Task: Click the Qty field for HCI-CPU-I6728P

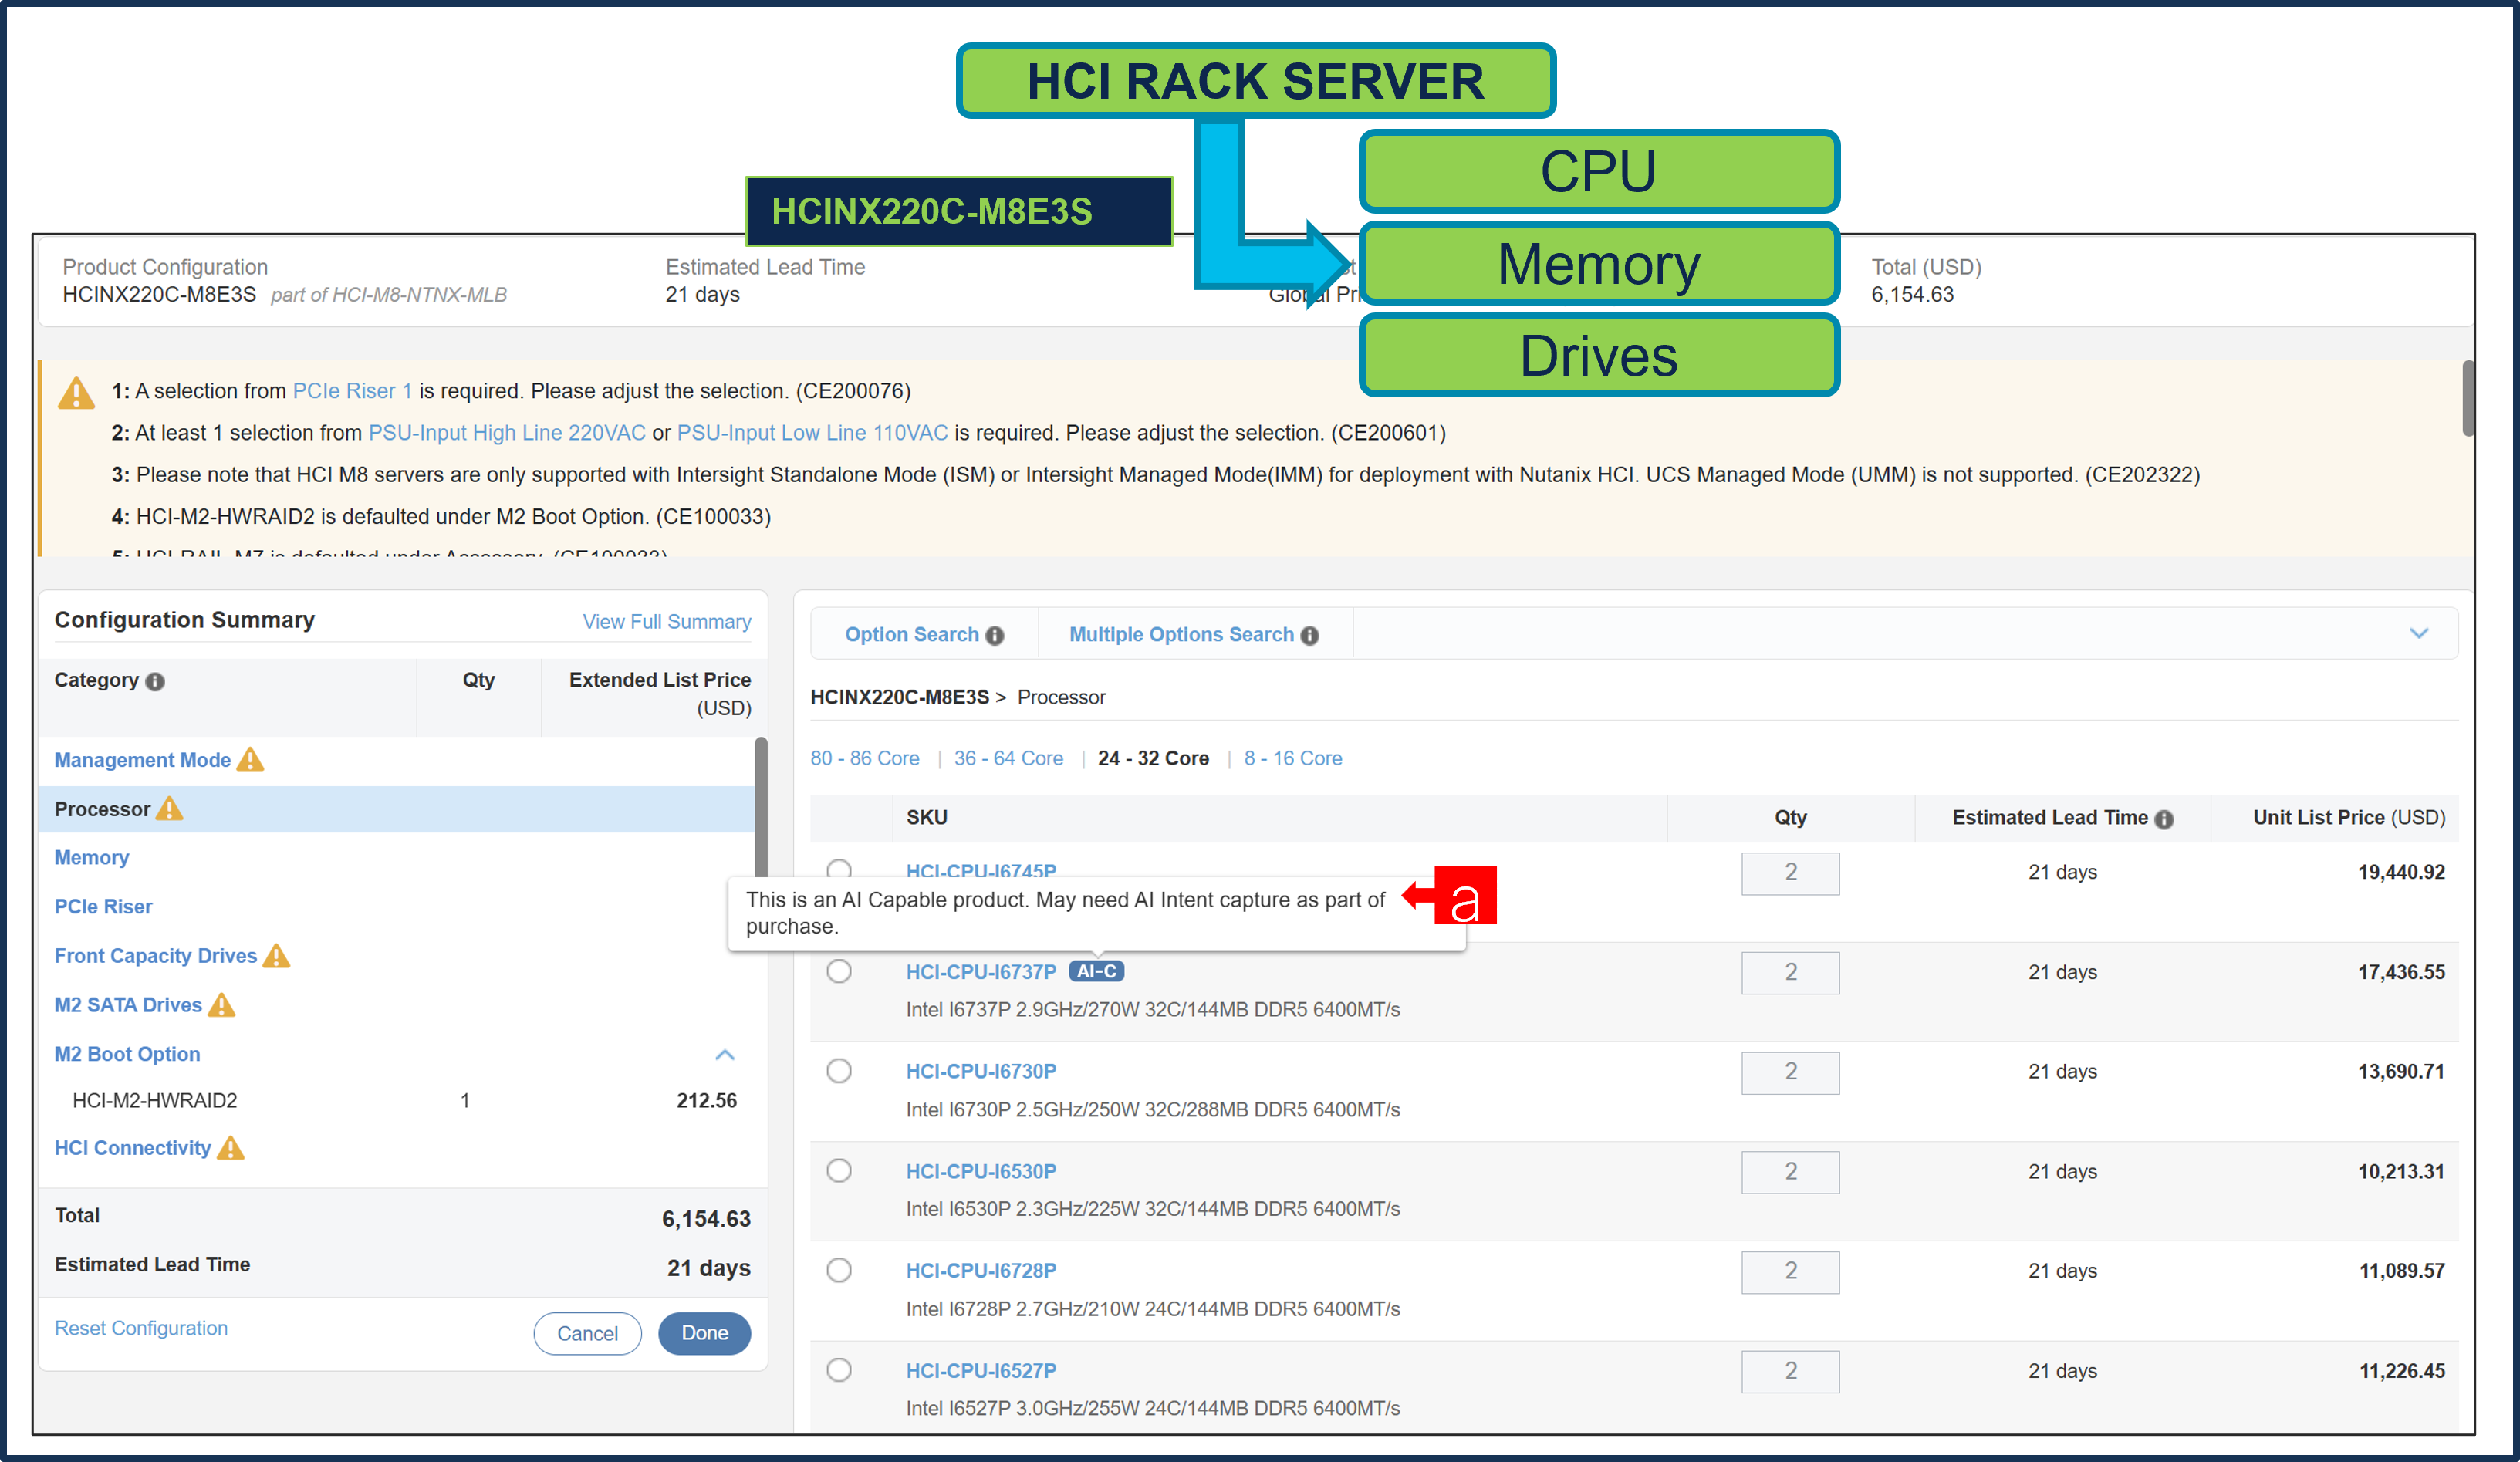Action: click(1790, 1272)
